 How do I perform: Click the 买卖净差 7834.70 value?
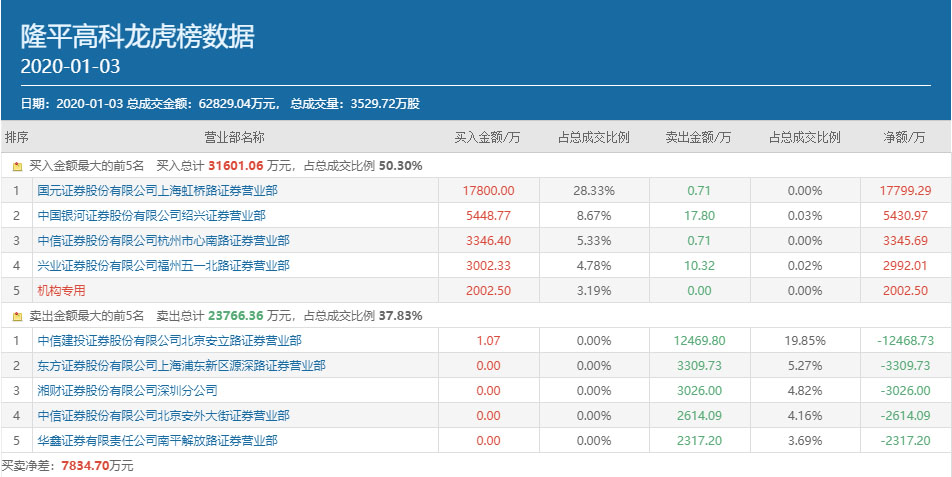[85, 465]
